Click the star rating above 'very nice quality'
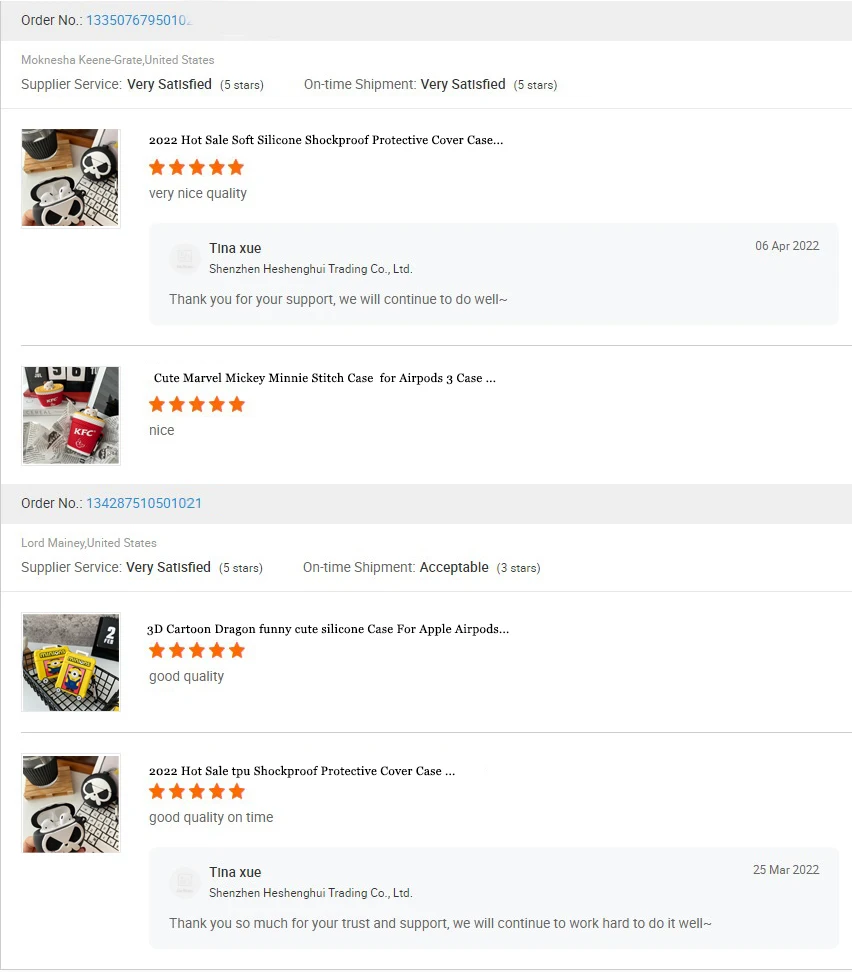 [x=196, y=167]
